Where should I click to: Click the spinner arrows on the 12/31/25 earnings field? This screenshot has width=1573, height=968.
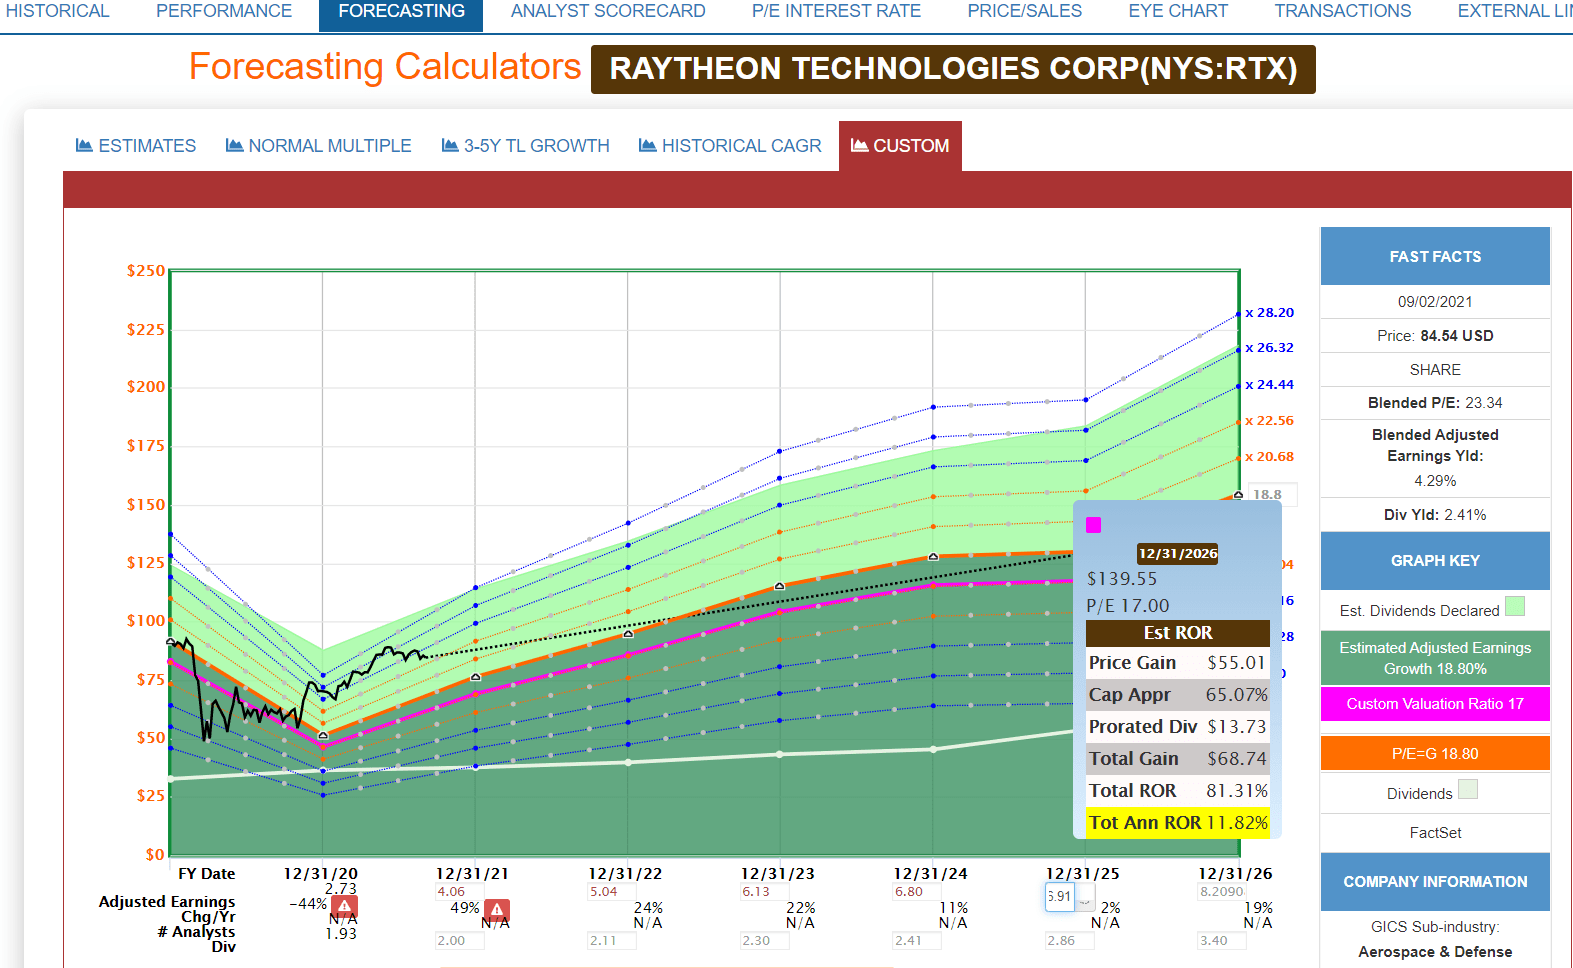click(1085, 897)
